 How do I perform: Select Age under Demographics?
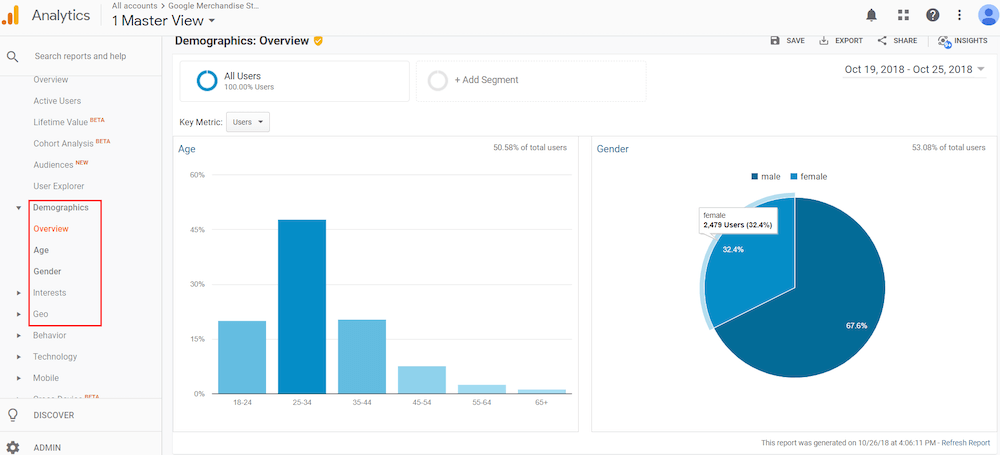point(41,250)
